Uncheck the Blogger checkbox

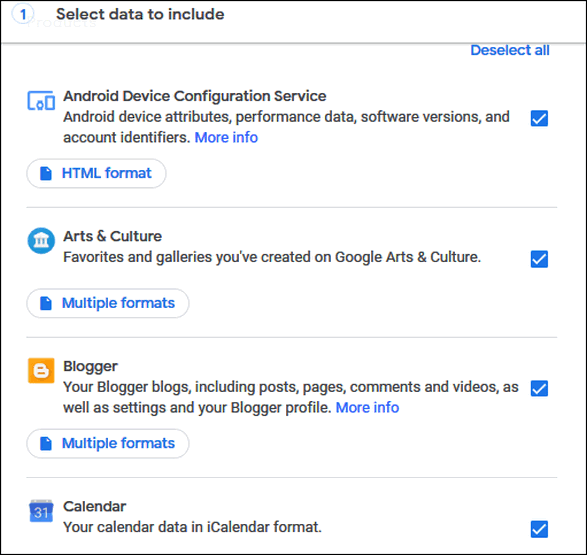[x=539, y=388]
